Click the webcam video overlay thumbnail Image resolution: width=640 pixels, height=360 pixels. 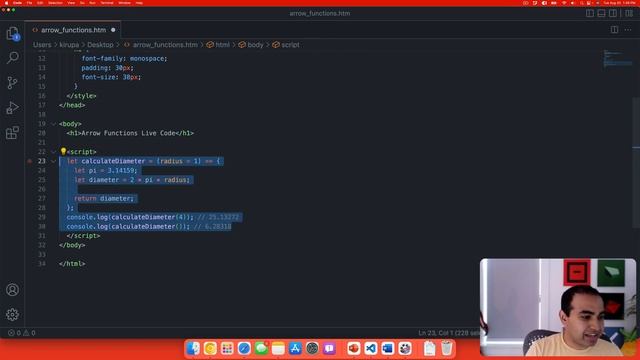tap(558, 307)
